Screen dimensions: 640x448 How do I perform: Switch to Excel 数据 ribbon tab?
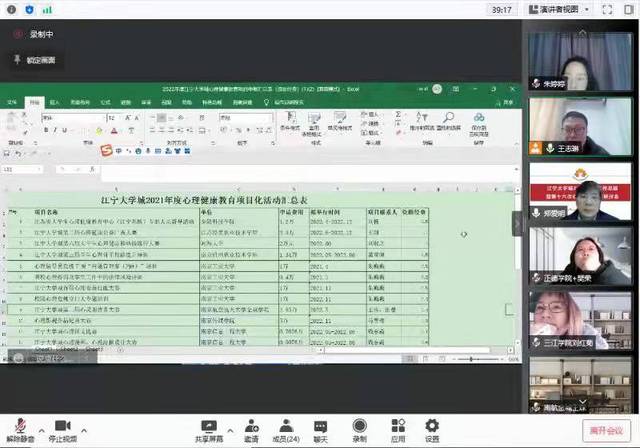pyautogui.click(x=126, y=102)
